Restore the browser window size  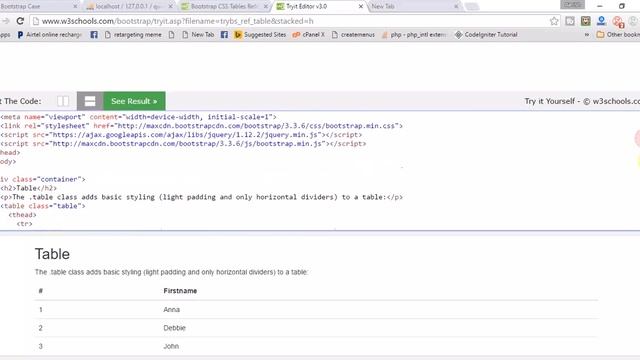[622, 6]
